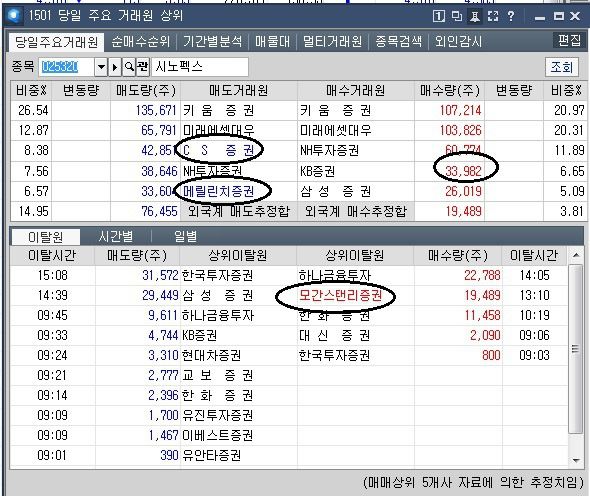Click the app logo icon in title bar

pyautogui.click(x=14, y=15)
